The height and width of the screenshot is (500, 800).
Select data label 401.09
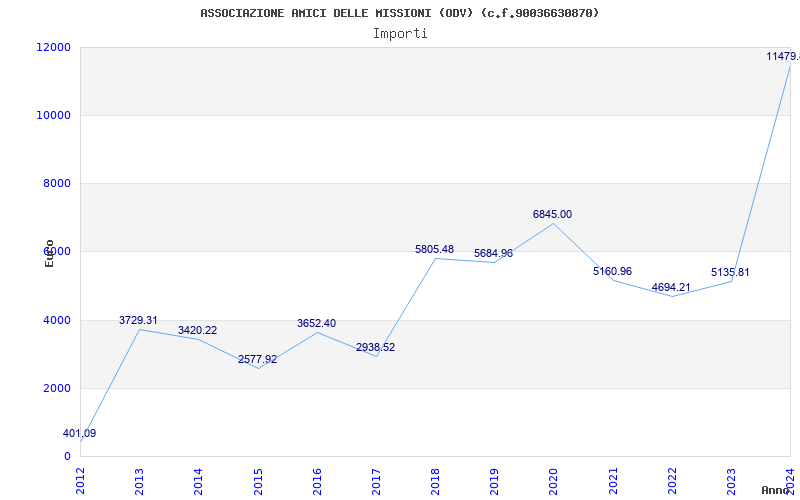pyautogui.click(x=80, y=434)
